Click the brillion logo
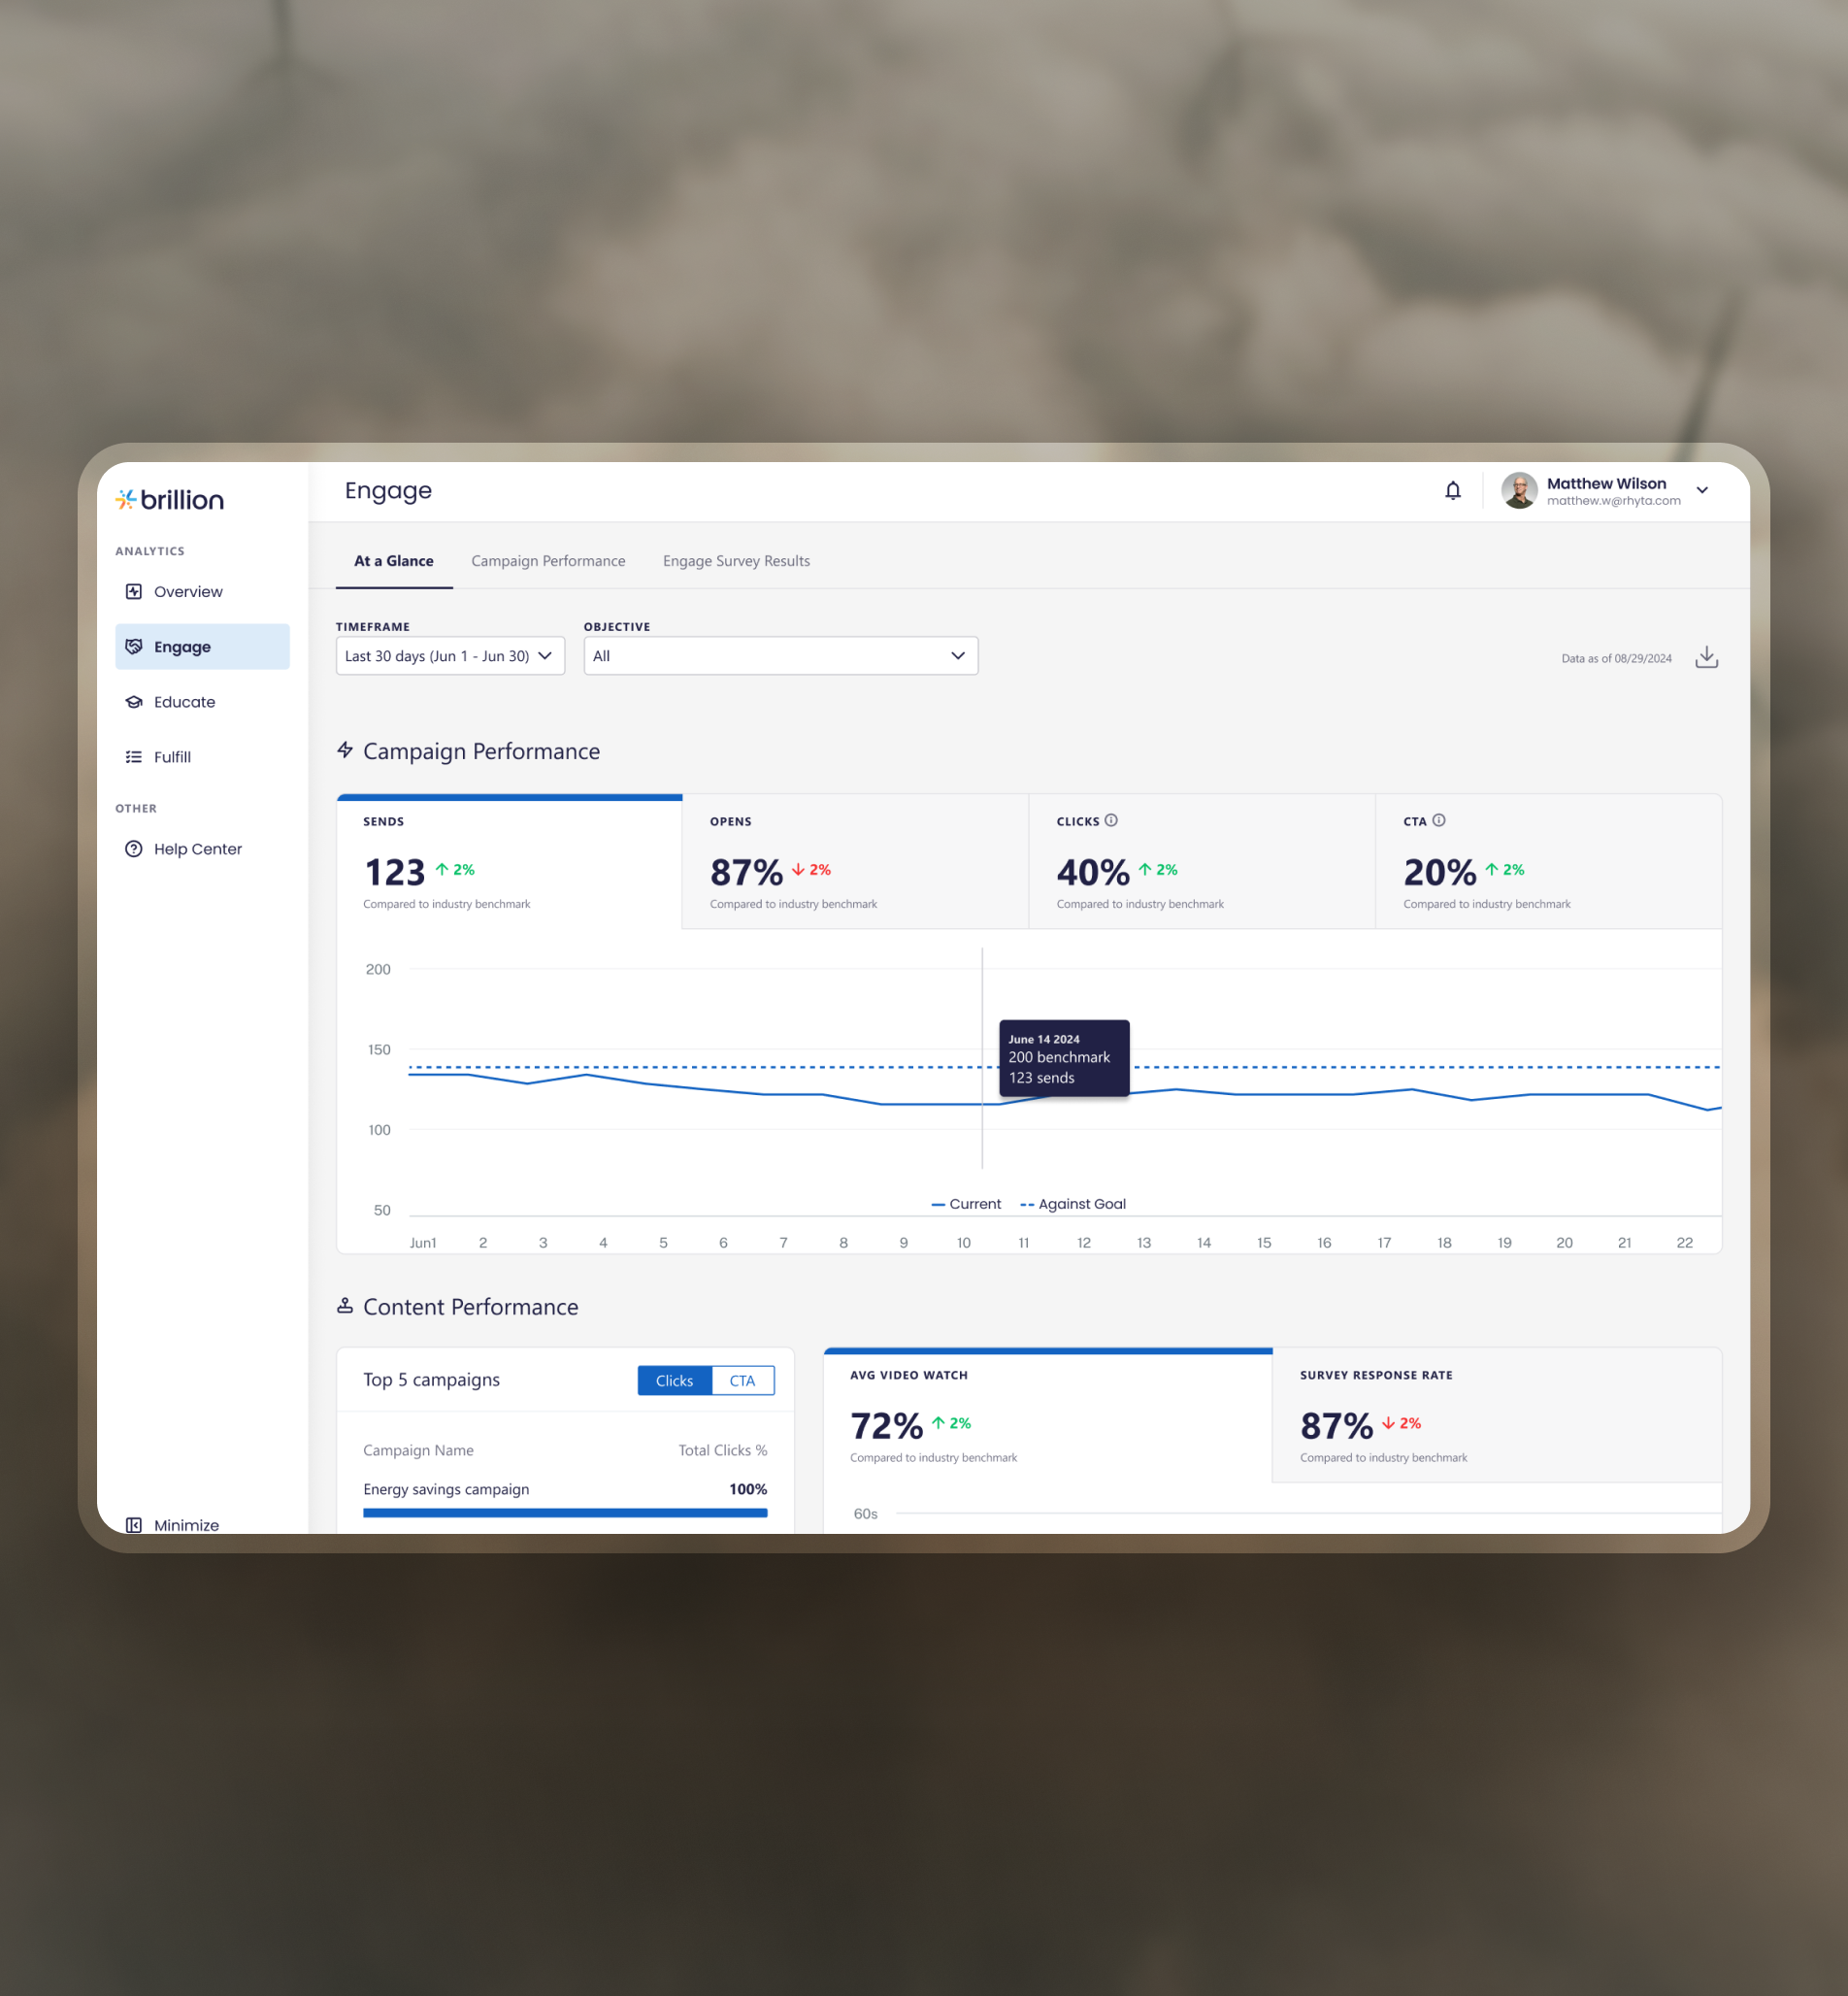Screen dimensions: 1848x1996 tap(169, 499)
